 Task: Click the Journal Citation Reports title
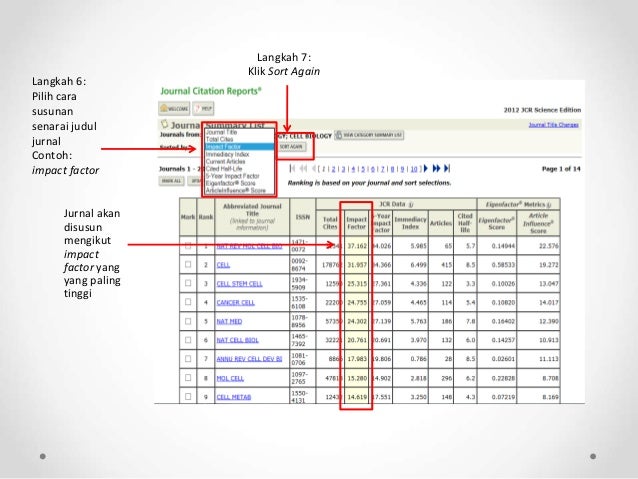[x=211, y=91]
